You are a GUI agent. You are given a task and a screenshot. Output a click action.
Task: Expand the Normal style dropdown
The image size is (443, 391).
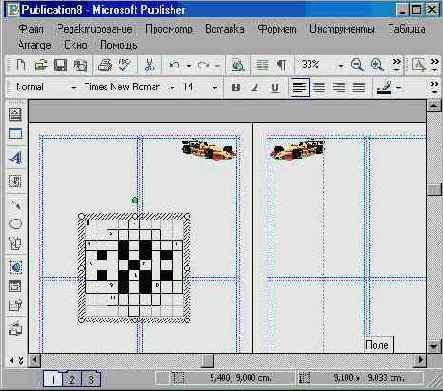(74, 88)
